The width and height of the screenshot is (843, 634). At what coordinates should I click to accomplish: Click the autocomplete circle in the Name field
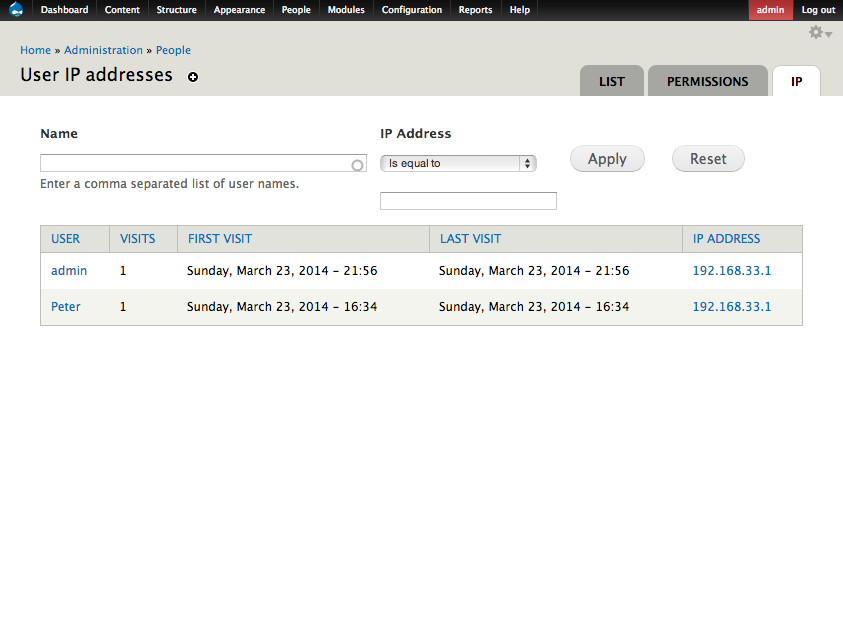(357, 165)
